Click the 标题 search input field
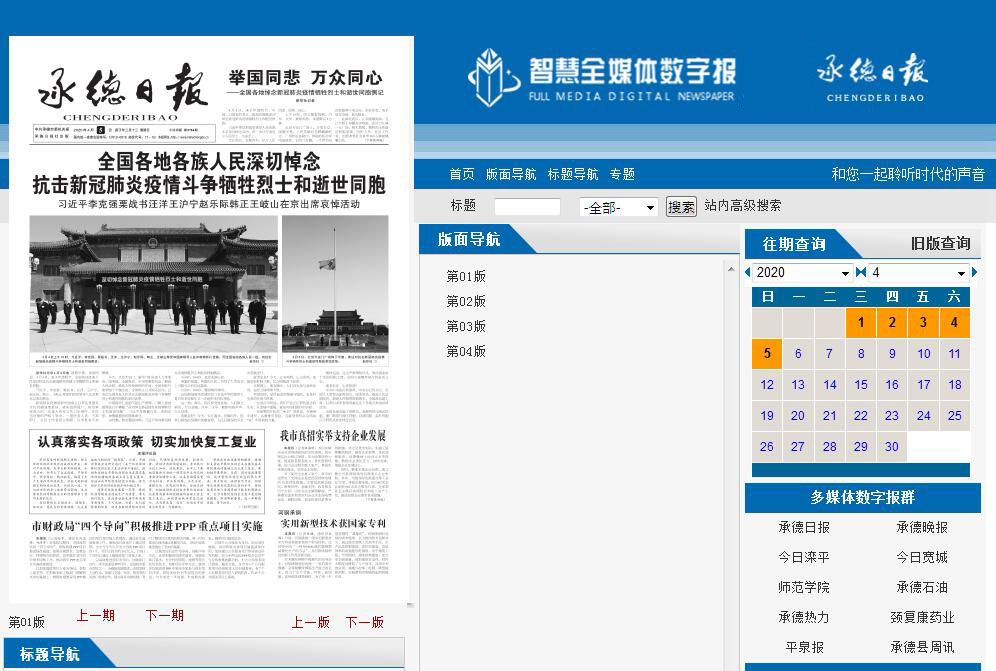The width and height of the screenshot is (996, 671). point(527,207)
